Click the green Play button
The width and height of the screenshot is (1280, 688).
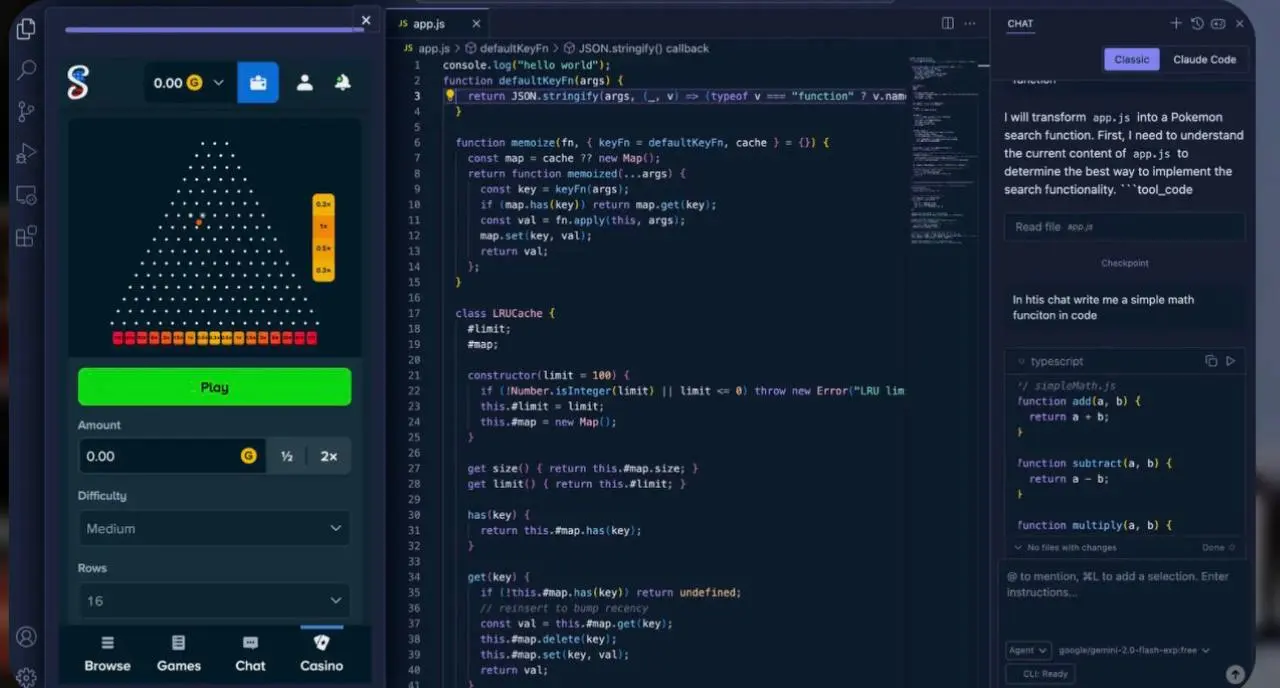tap(214, 387)
